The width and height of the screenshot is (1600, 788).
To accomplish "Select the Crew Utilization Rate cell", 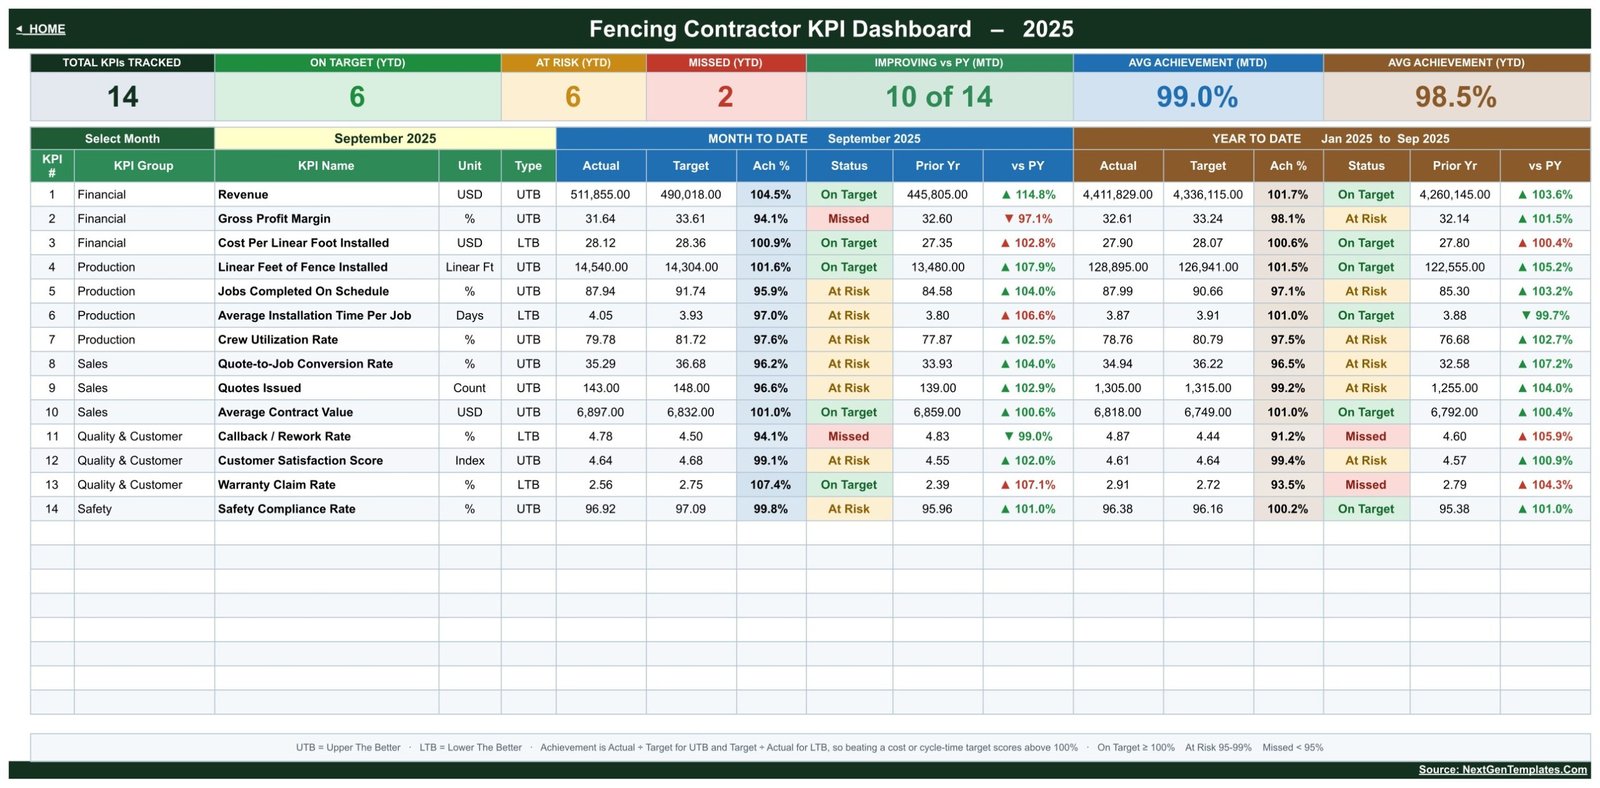I will click(326, 340).
